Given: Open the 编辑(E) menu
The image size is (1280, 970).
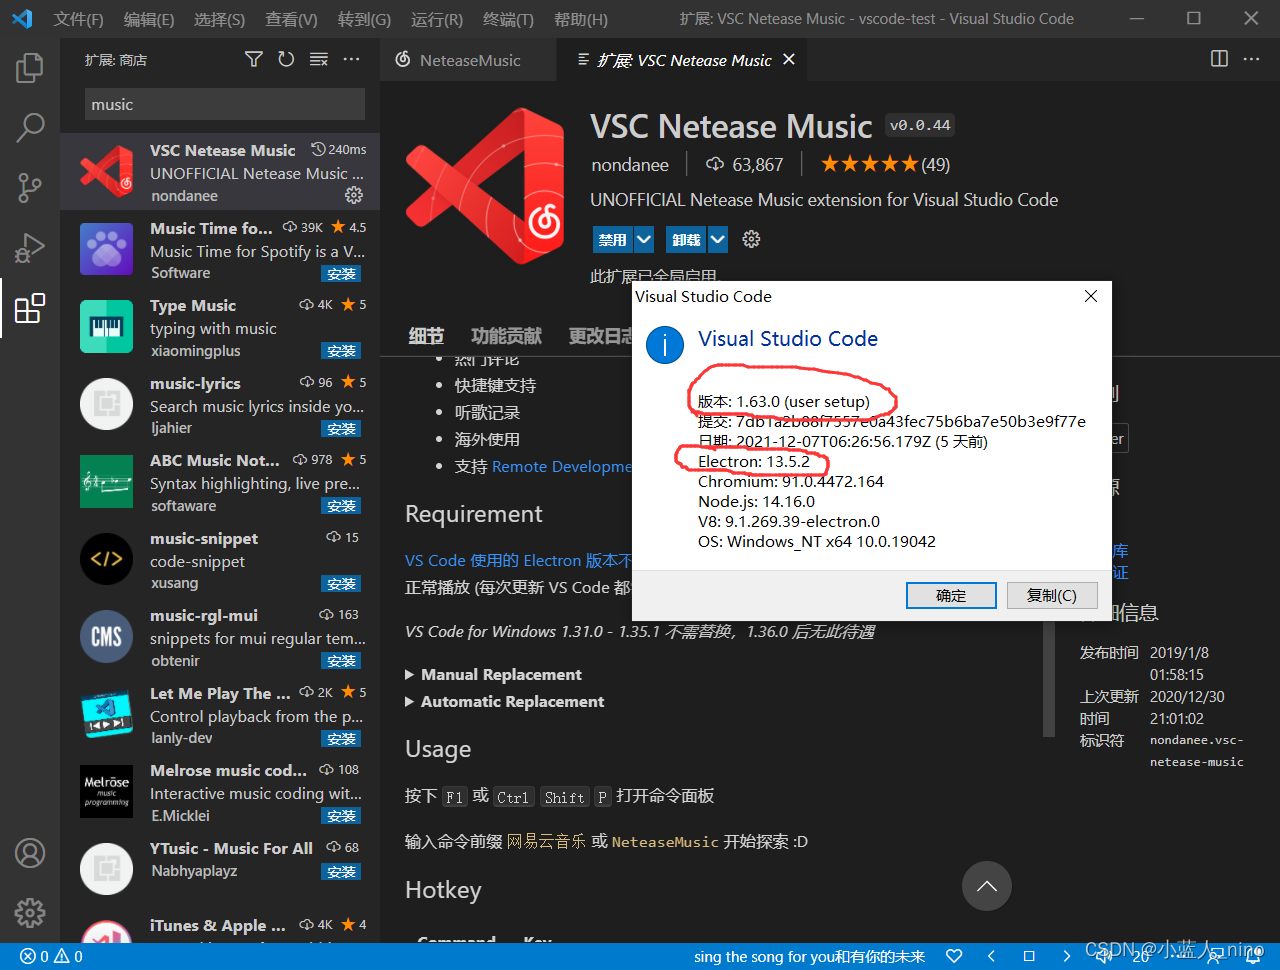Looking at the screenshot, I should pyautogui.click(x=149, y=19).
